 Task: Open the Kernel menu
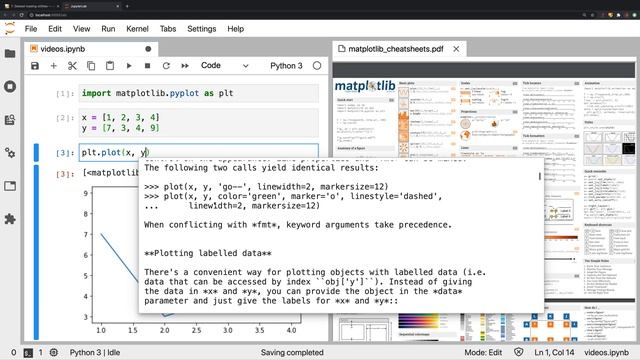point(137,29)
